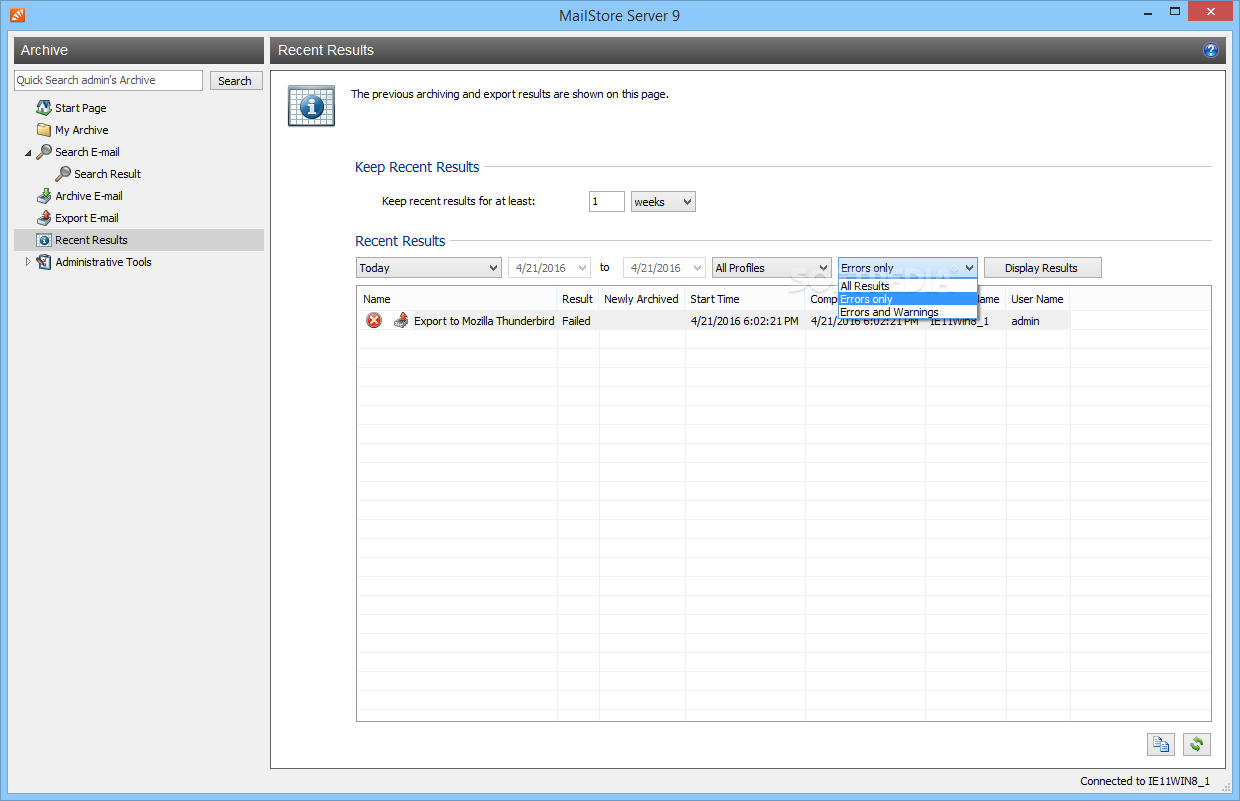Open the start date picker dropdown
Viewport: 1240px width, 801px height.
(583, 268)
